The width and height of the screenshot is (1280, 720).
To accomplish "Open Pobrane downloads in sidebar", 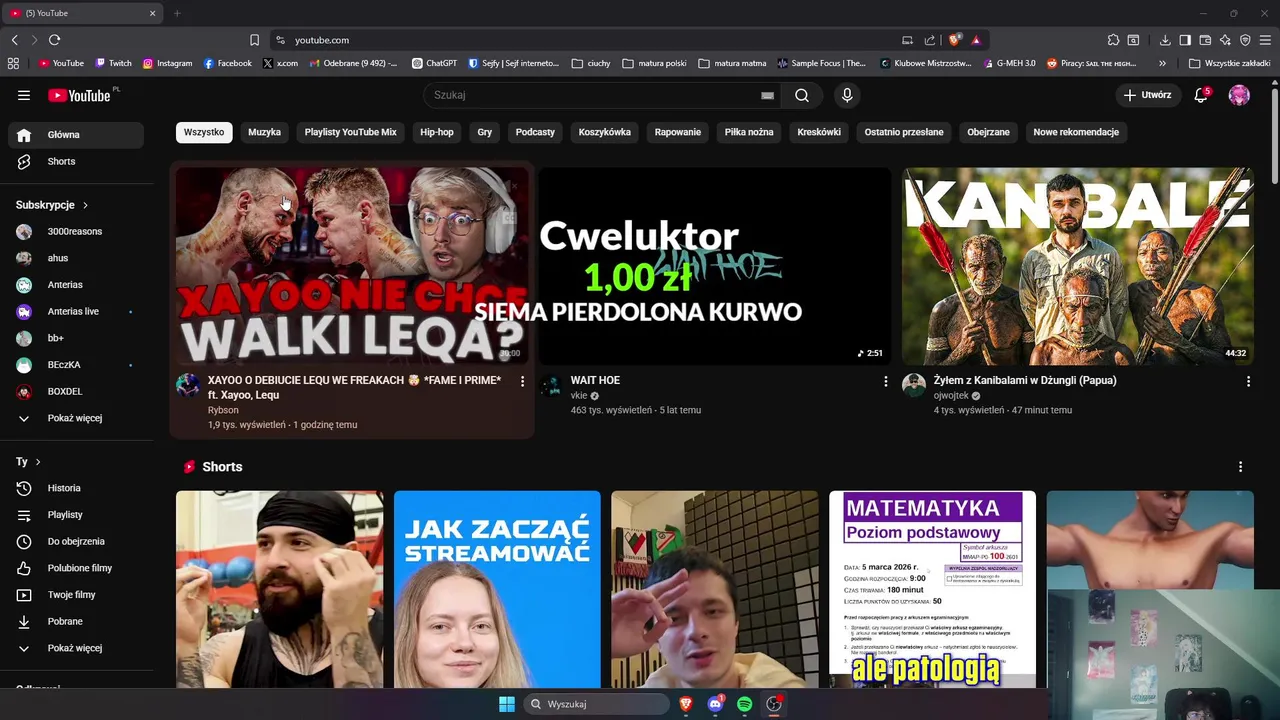I will (x=78, y=621).
